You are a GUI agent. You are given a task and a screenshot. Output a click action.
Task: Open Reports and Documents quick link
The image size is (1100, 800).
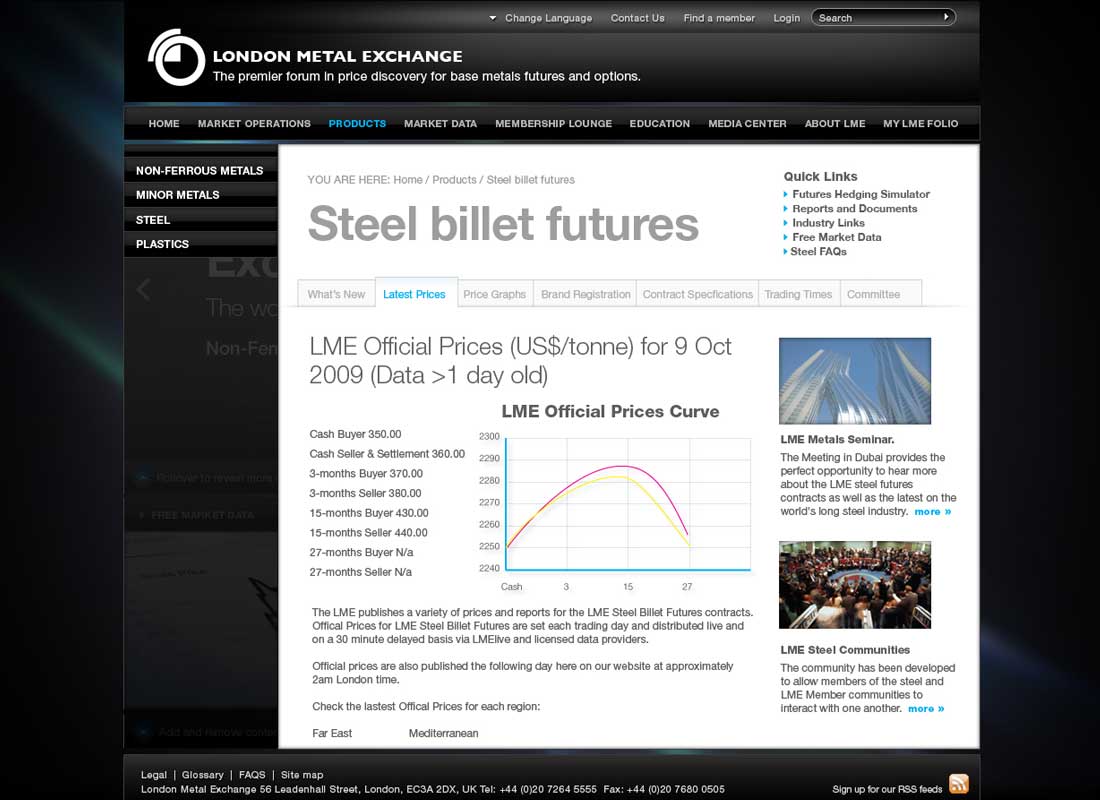854,208
